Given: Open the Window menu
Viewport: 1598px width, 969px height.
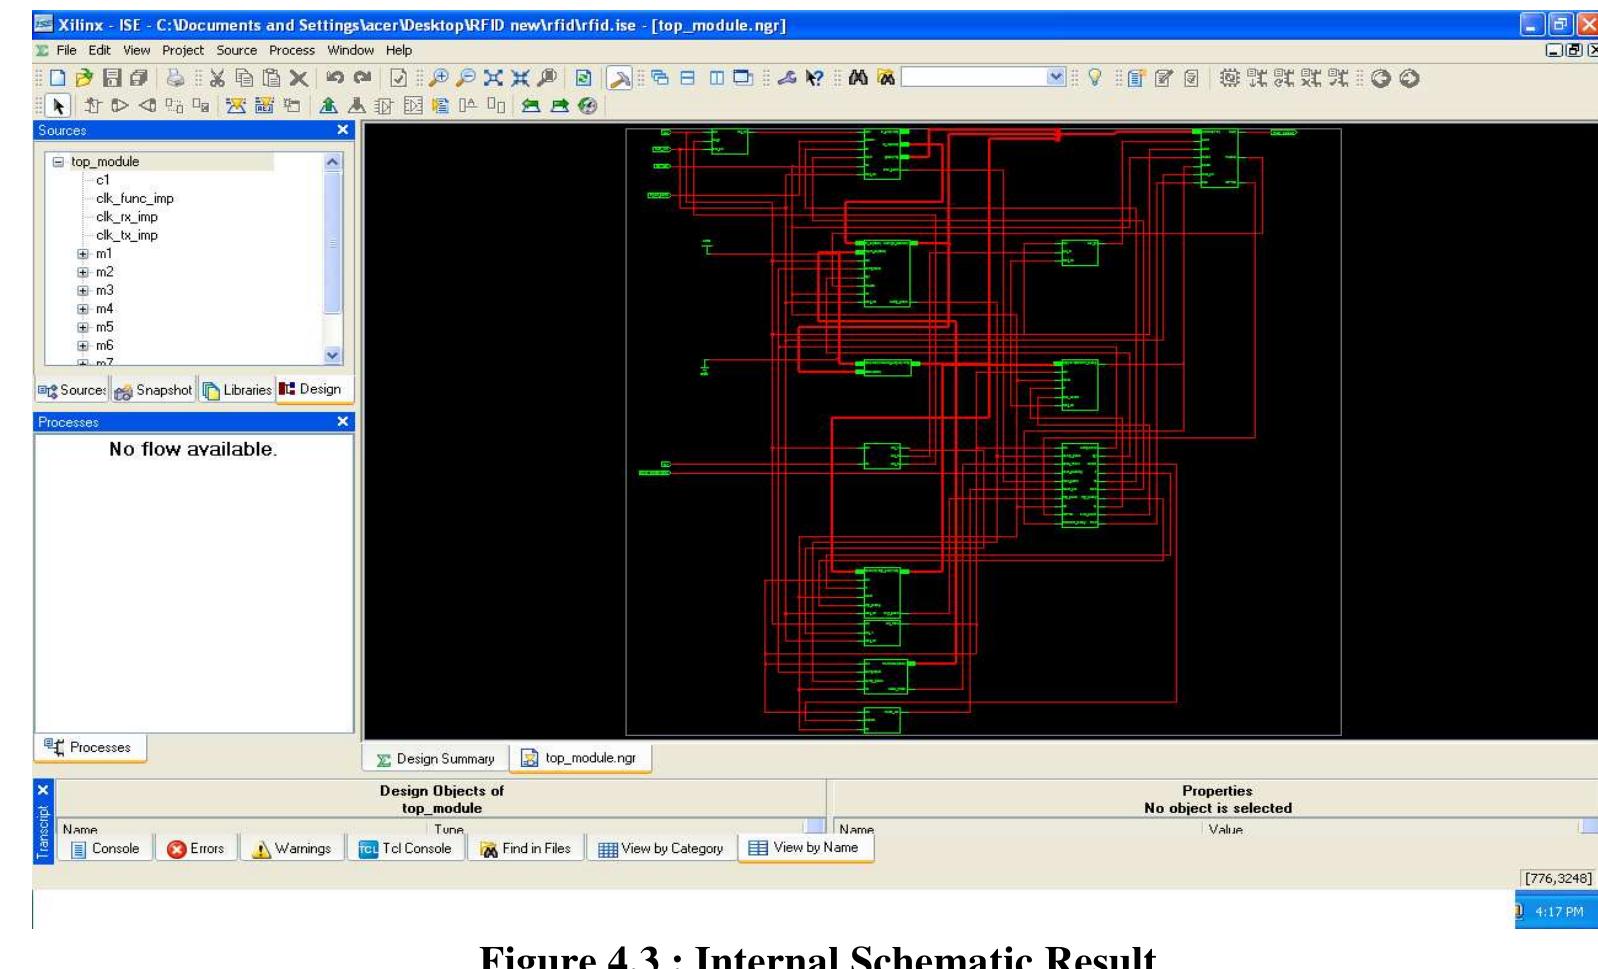Looking at the screenshot, I should 350,50.
